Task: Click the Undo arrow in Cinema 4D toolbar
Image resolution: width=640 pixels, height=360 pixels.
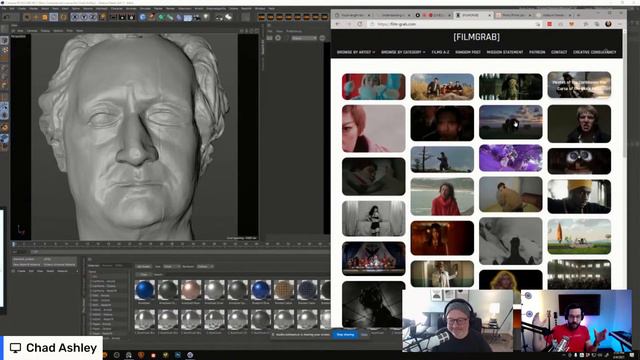Action: [x=6, y=17]
